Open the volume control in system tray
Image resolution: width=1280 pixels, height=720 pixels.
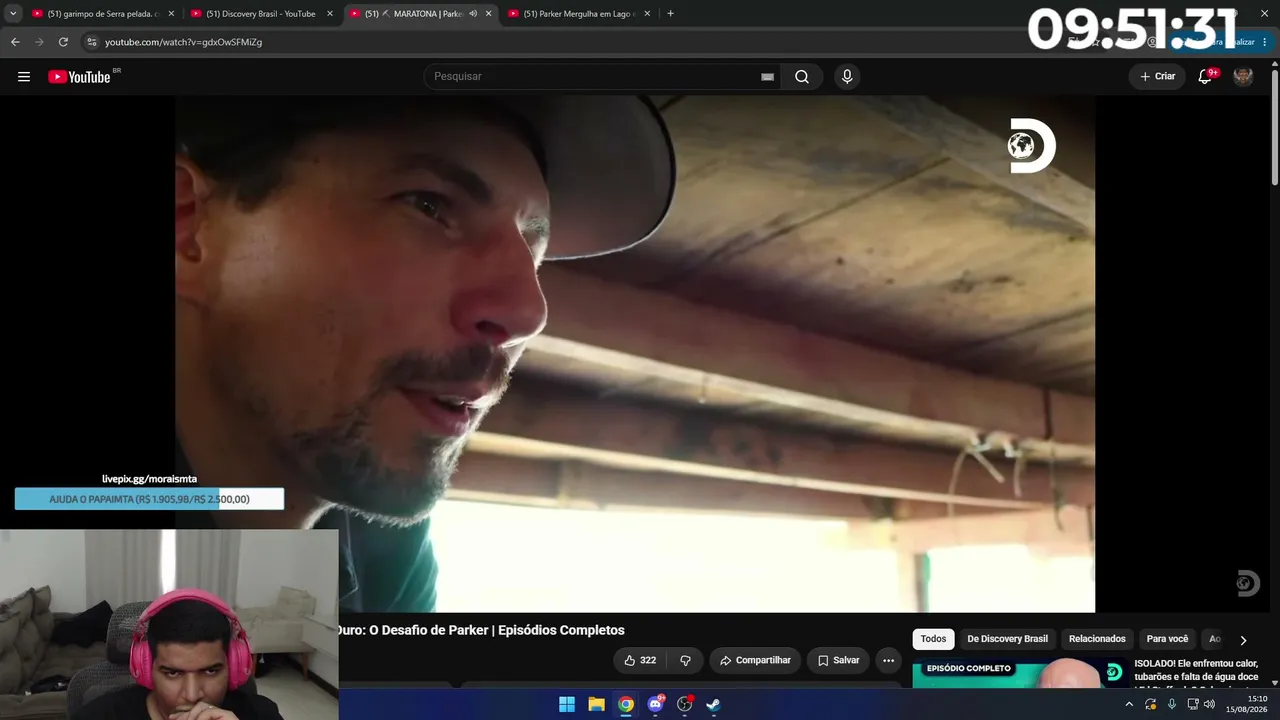[1210, 704]
